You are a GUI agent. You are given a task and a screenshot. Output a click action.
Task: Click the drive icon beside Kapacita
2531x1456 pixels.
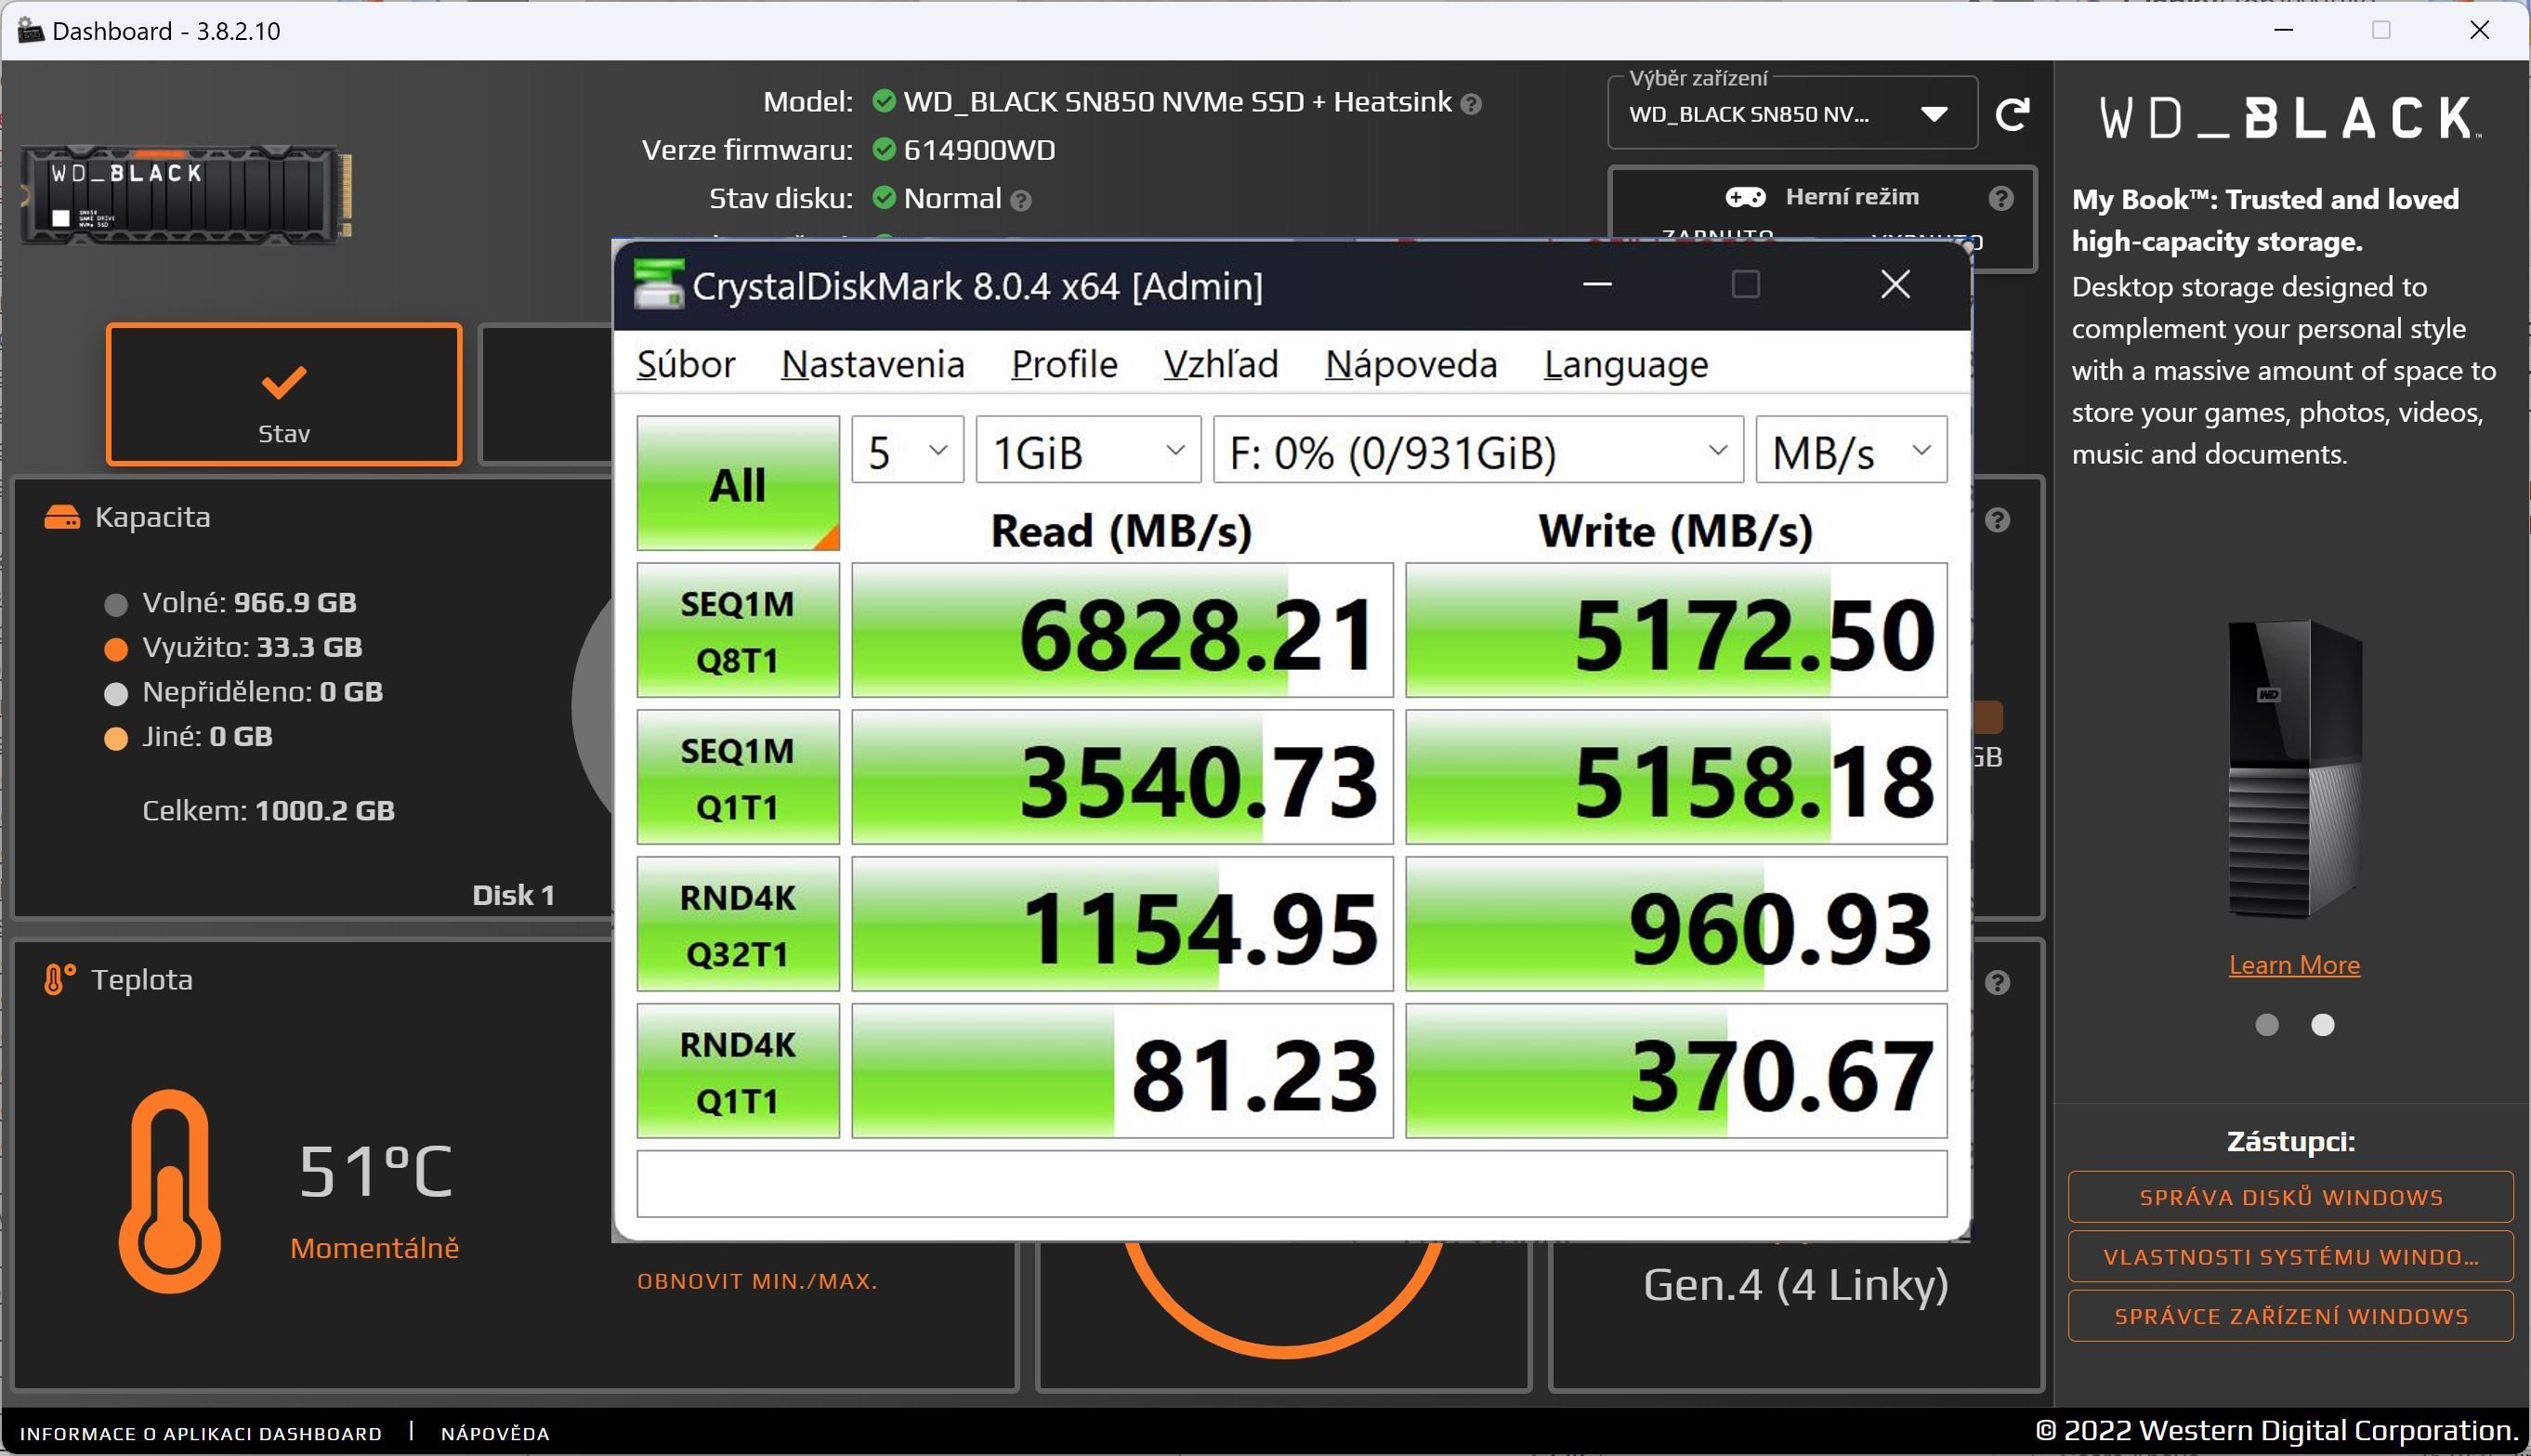tap(62, 516)
